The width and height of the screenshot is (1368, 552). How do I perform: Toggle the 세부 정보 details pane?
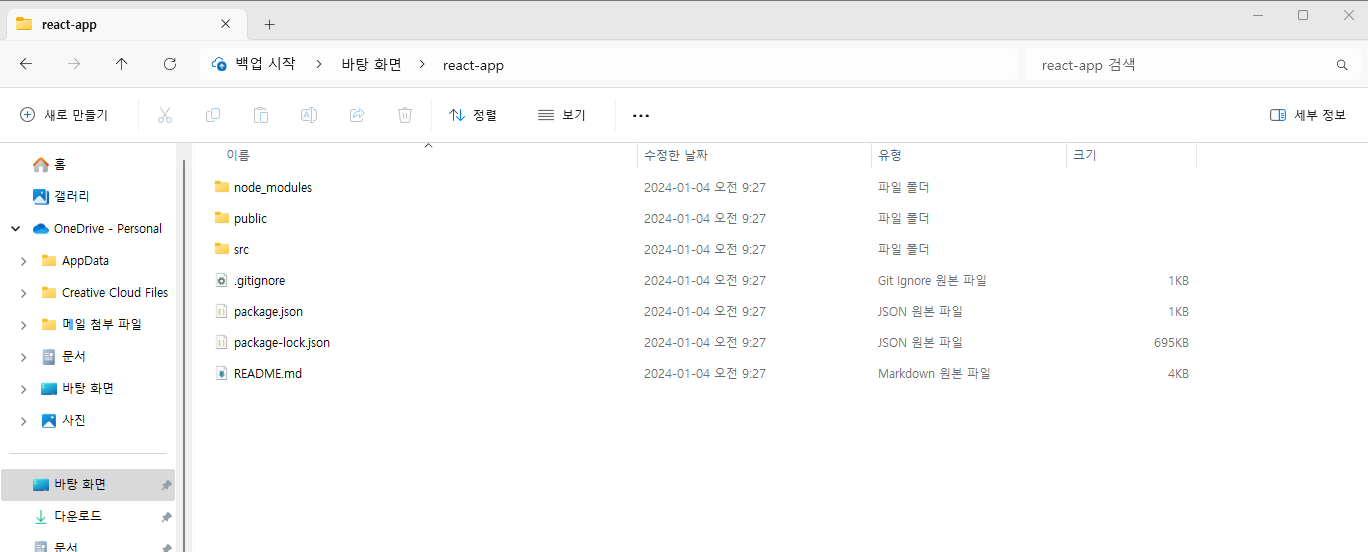click(x=1308, y=115)
